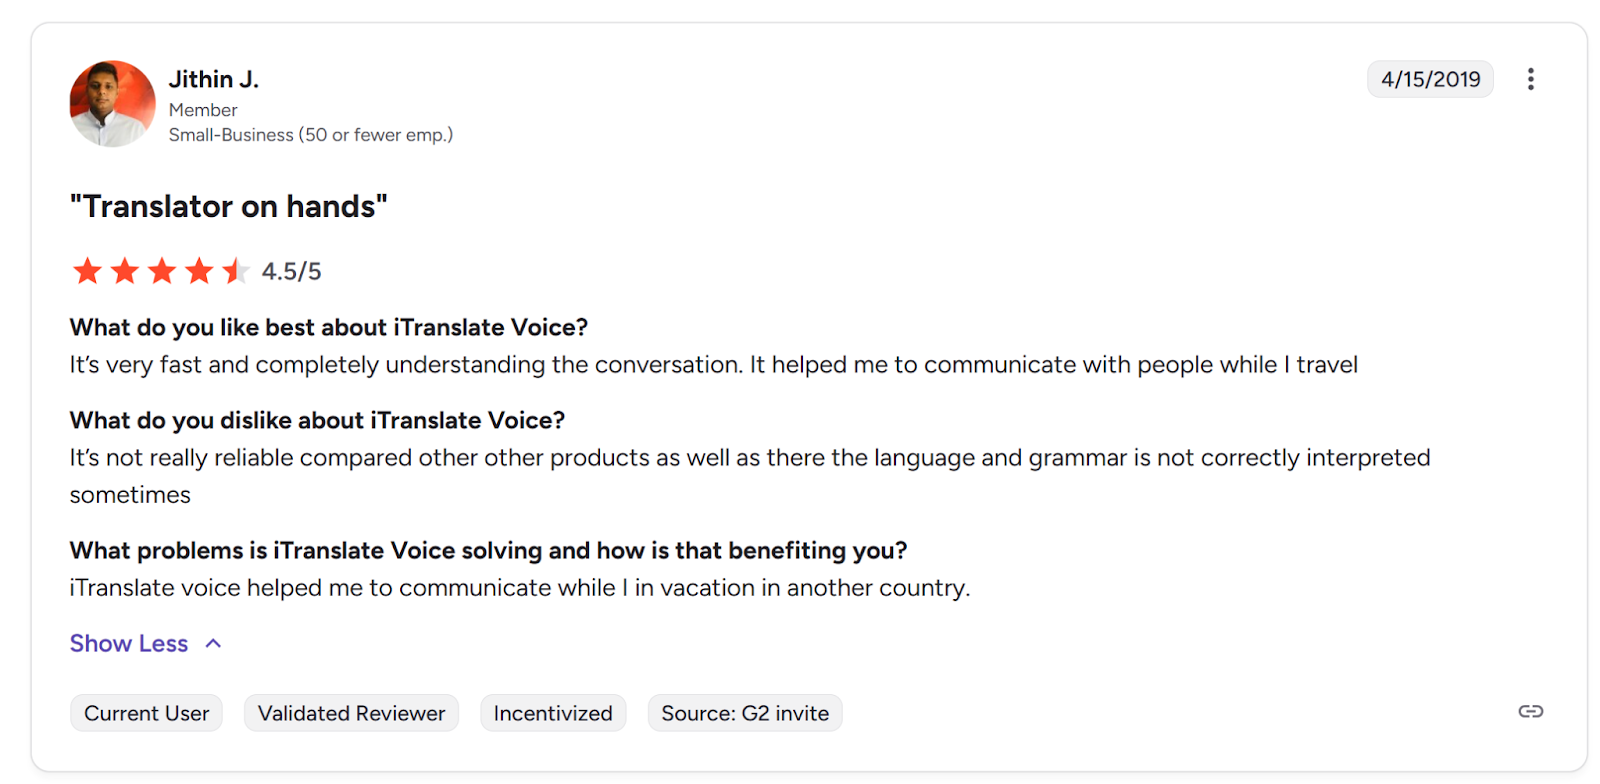Select the first star in the rating
The height and width of the screenshot is (784, 1600).
coord(86,270)
